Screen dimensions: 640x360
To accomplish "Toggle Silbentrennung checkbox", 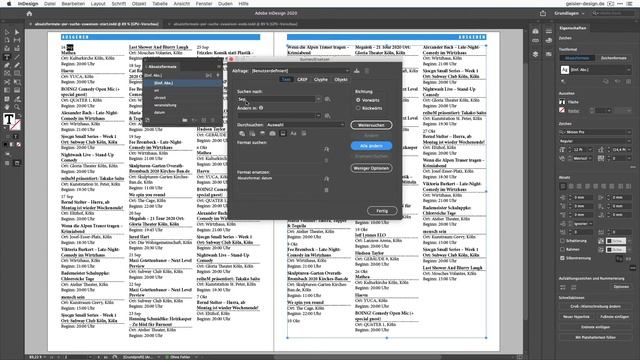I will (x=562, y=258).
